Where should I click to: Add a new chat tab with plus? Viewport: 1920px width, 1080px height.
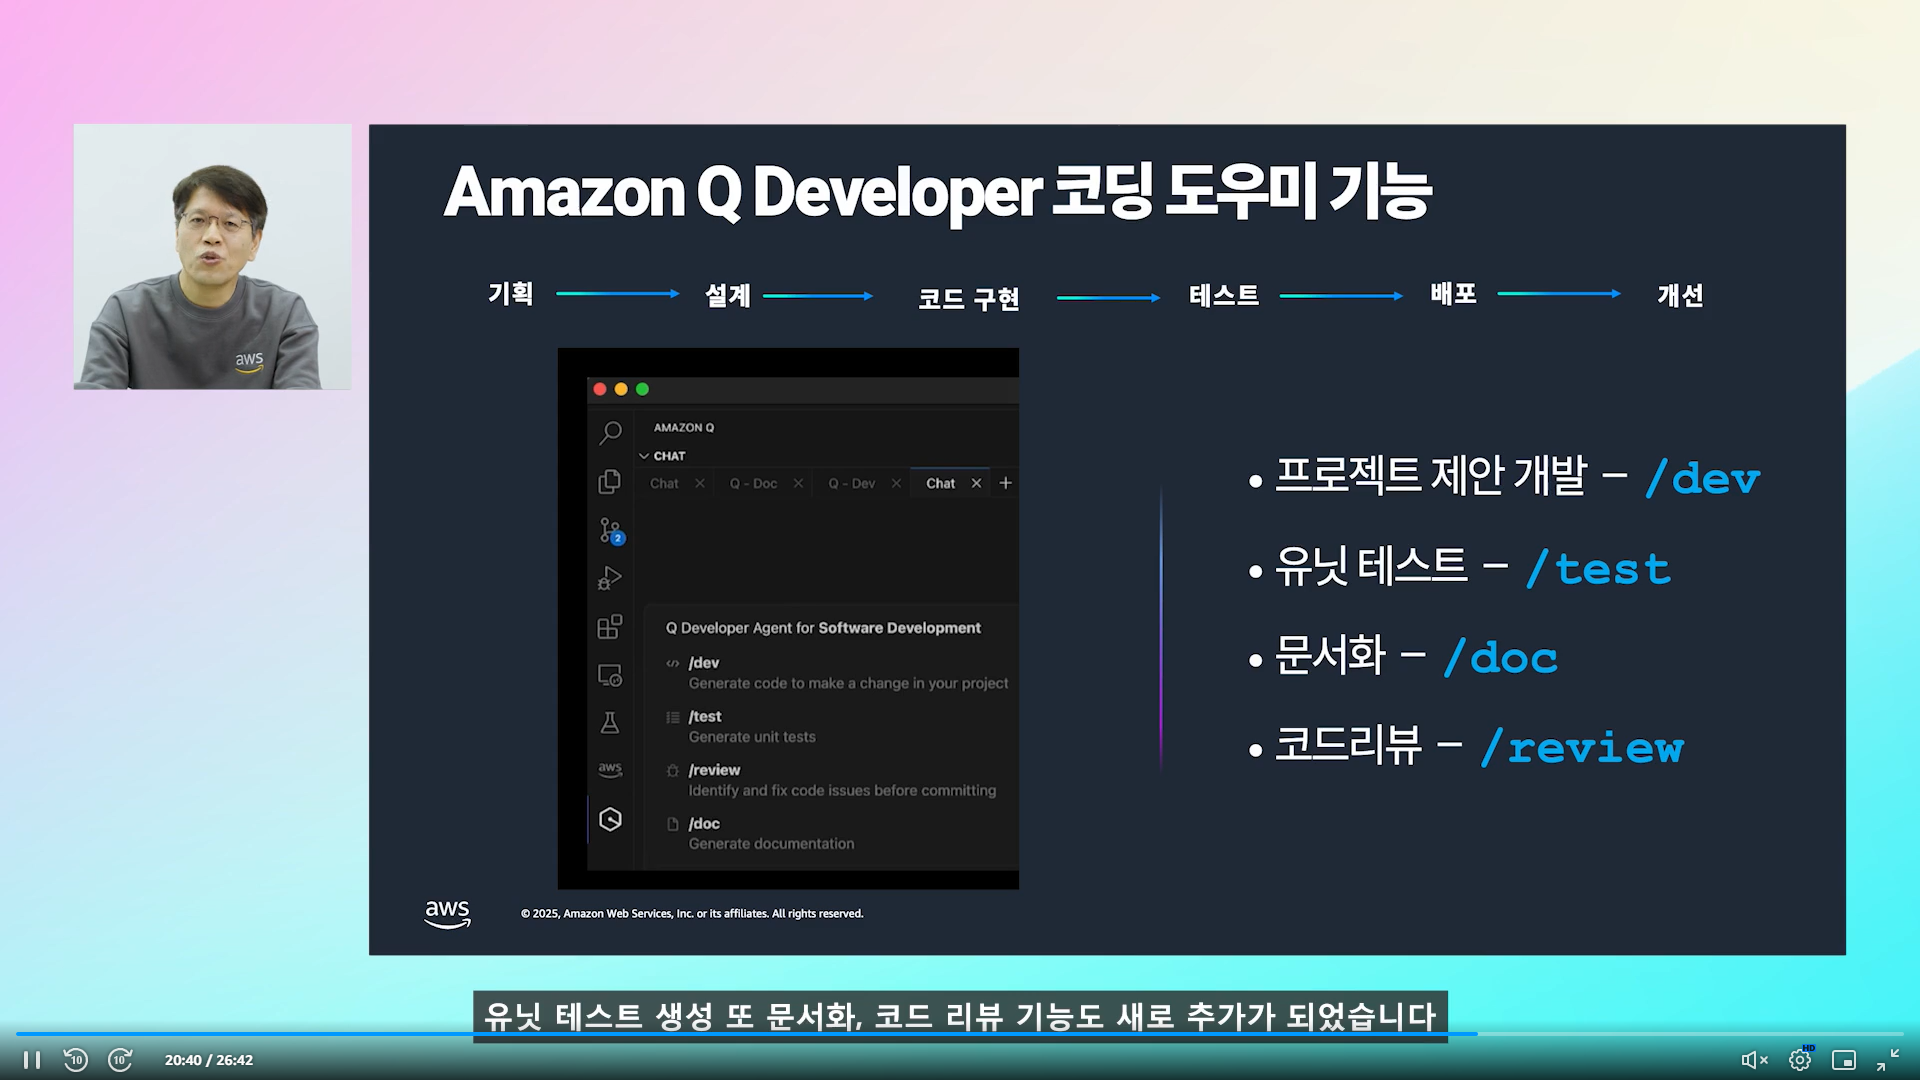coord(1006,483)
